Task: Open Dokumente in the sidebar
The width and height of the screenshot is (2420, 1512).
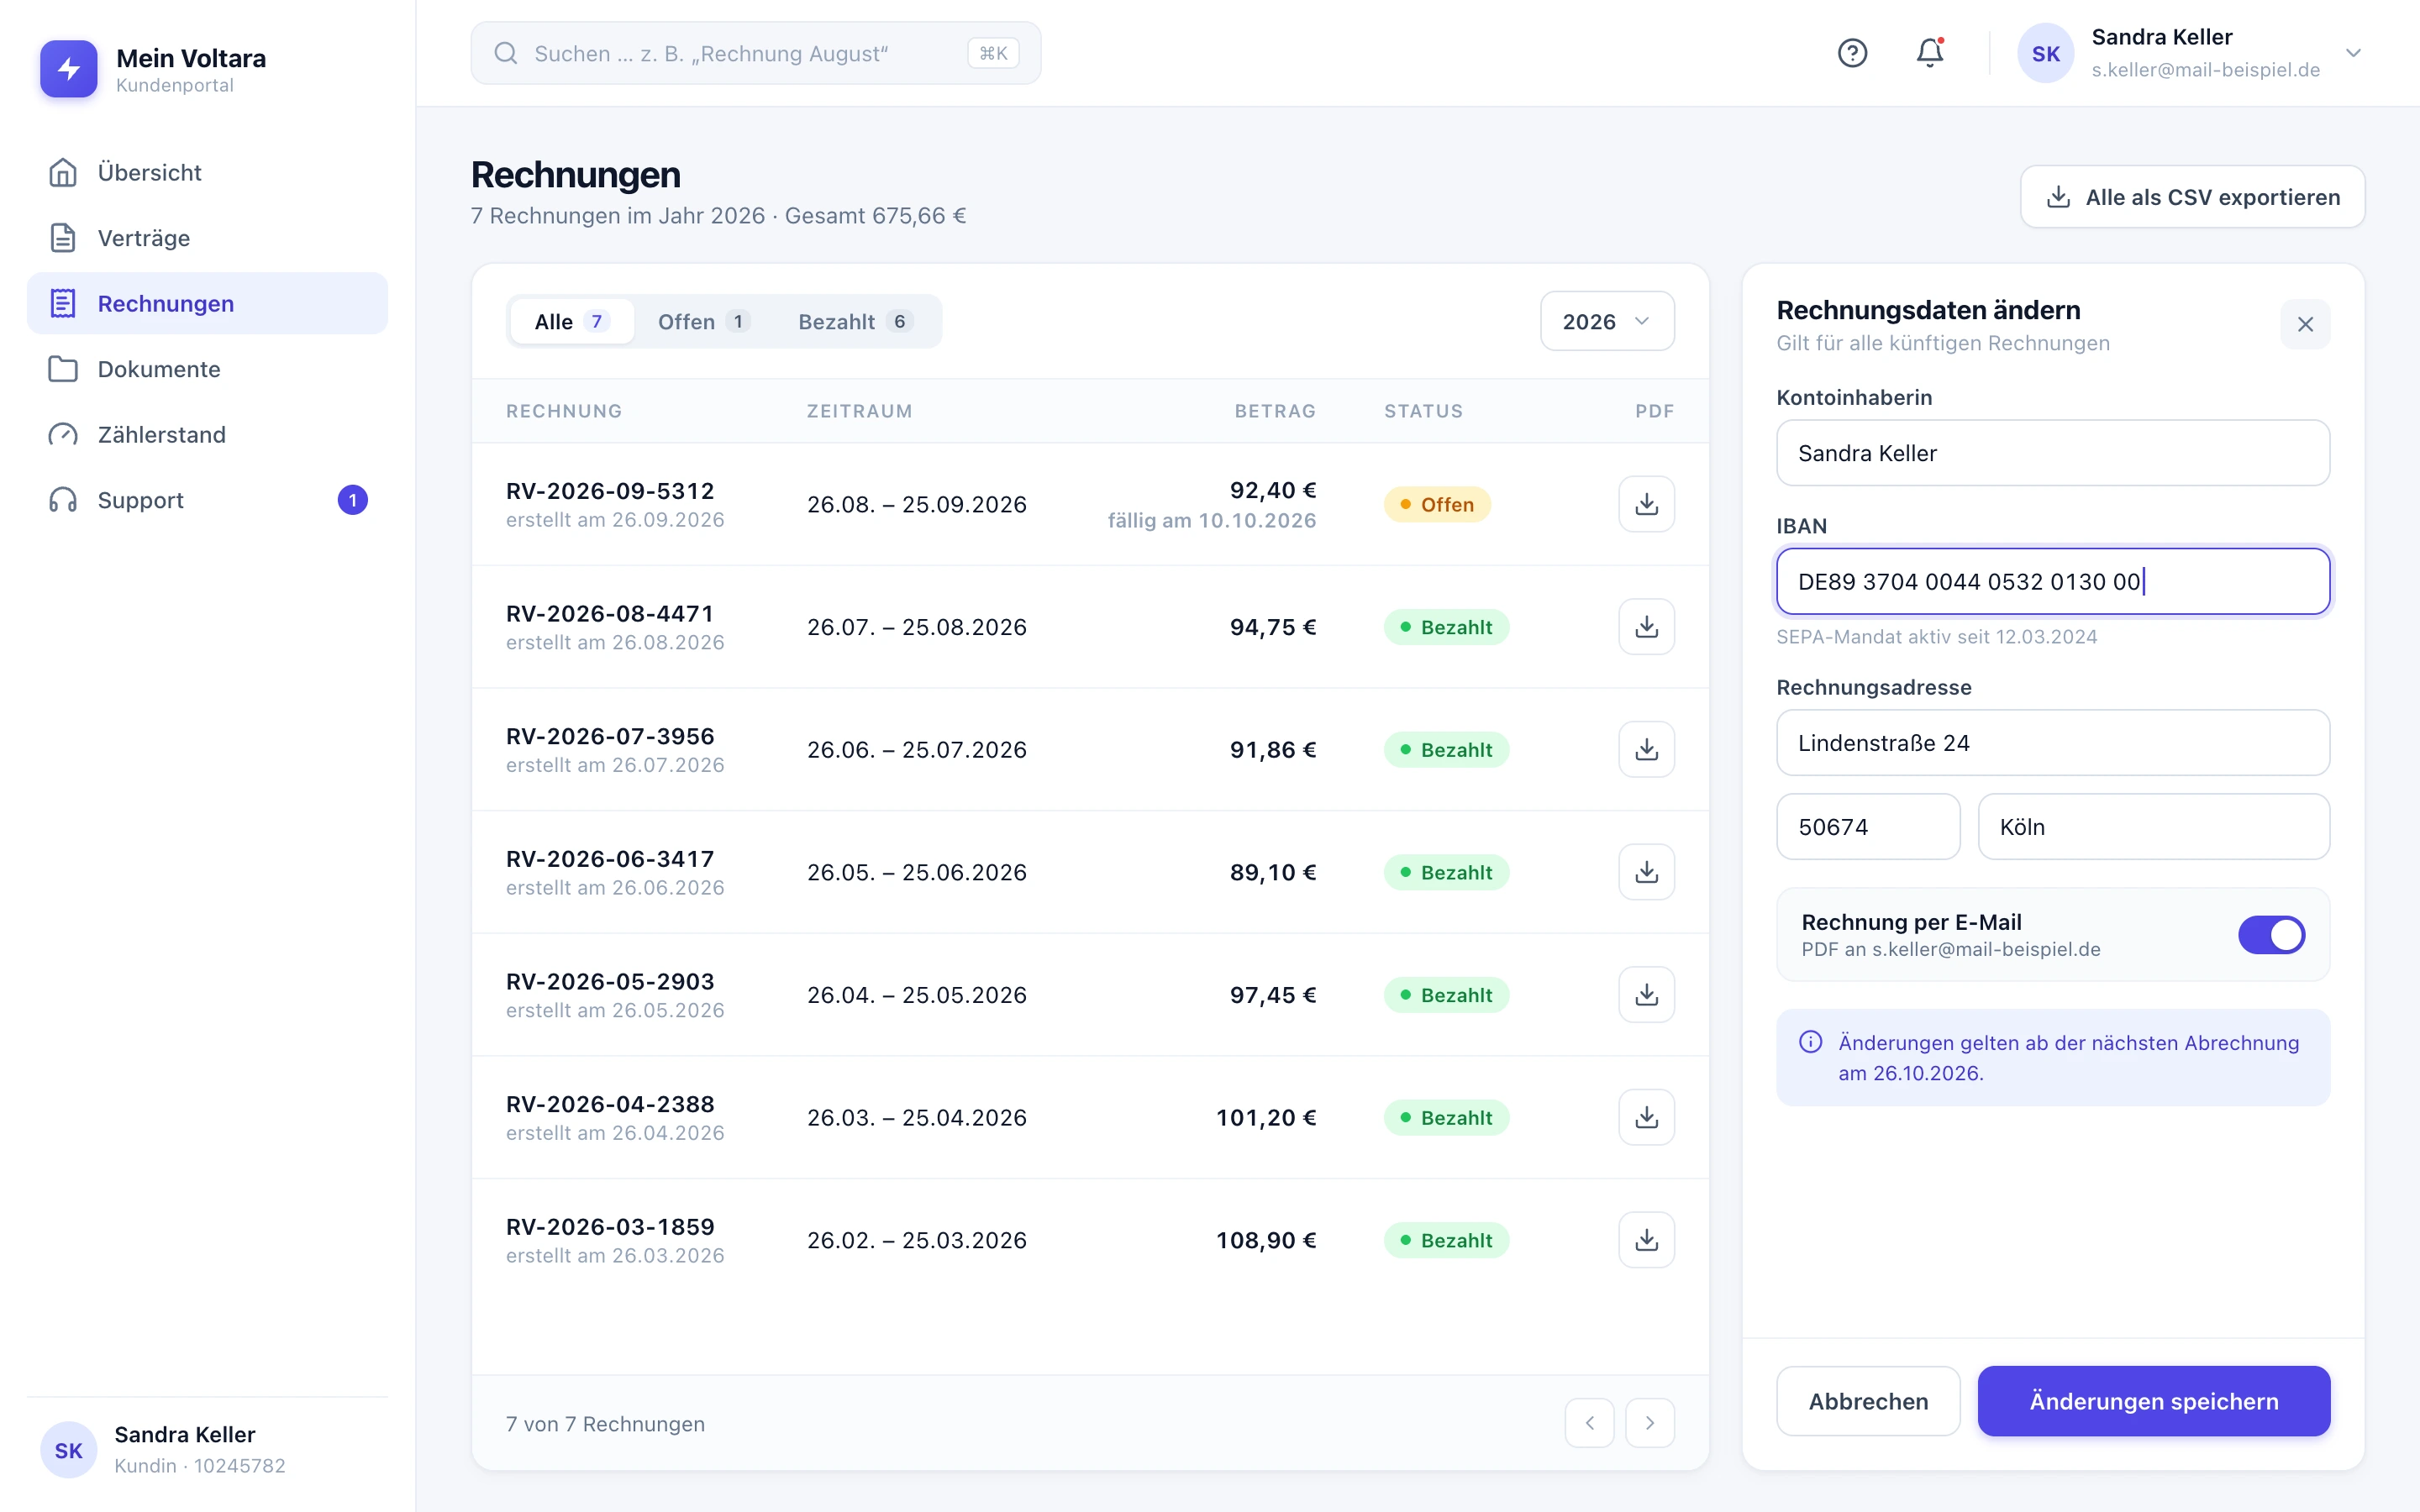Action: tap(207, 369)
